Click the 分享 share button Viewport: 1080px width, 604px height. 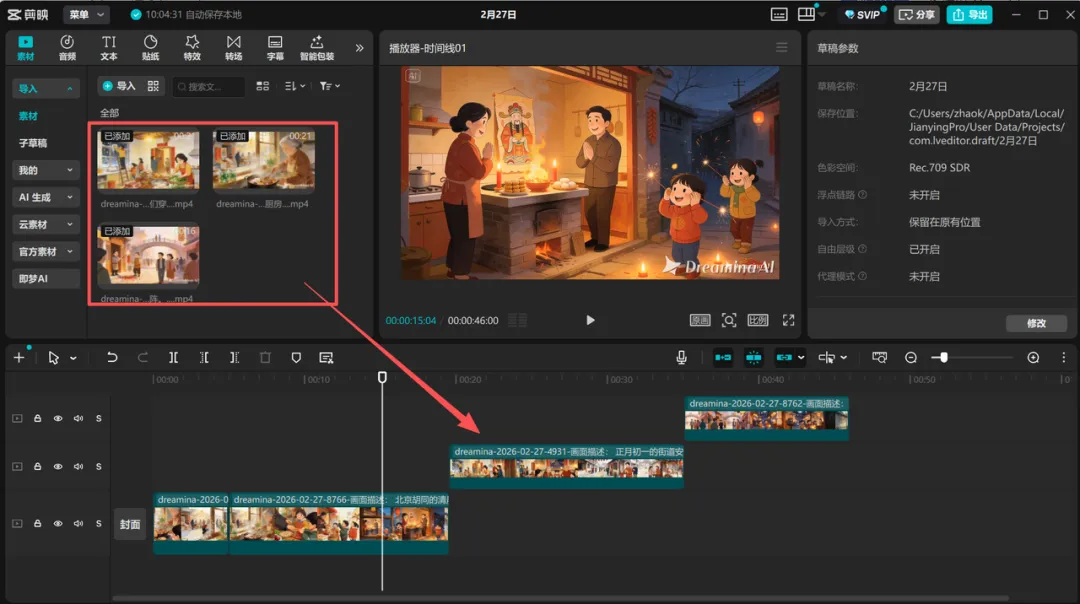click(x=917, y=14)
